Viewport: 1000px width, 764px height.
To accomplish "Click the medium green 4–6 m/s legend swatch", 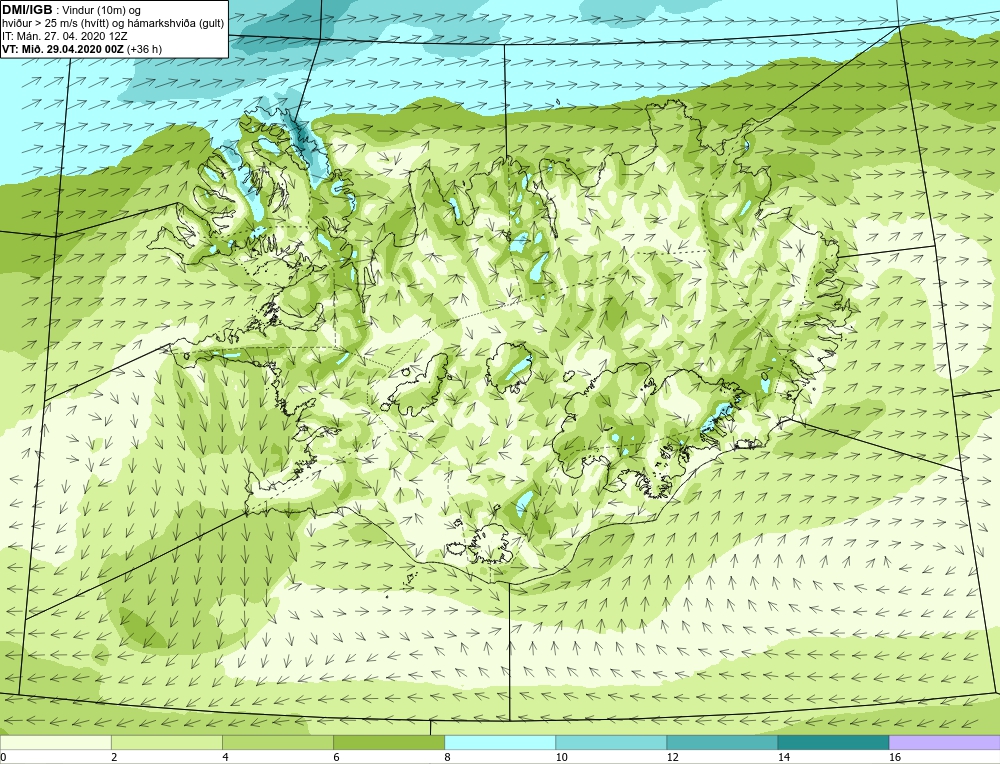I will pos(277,742).
